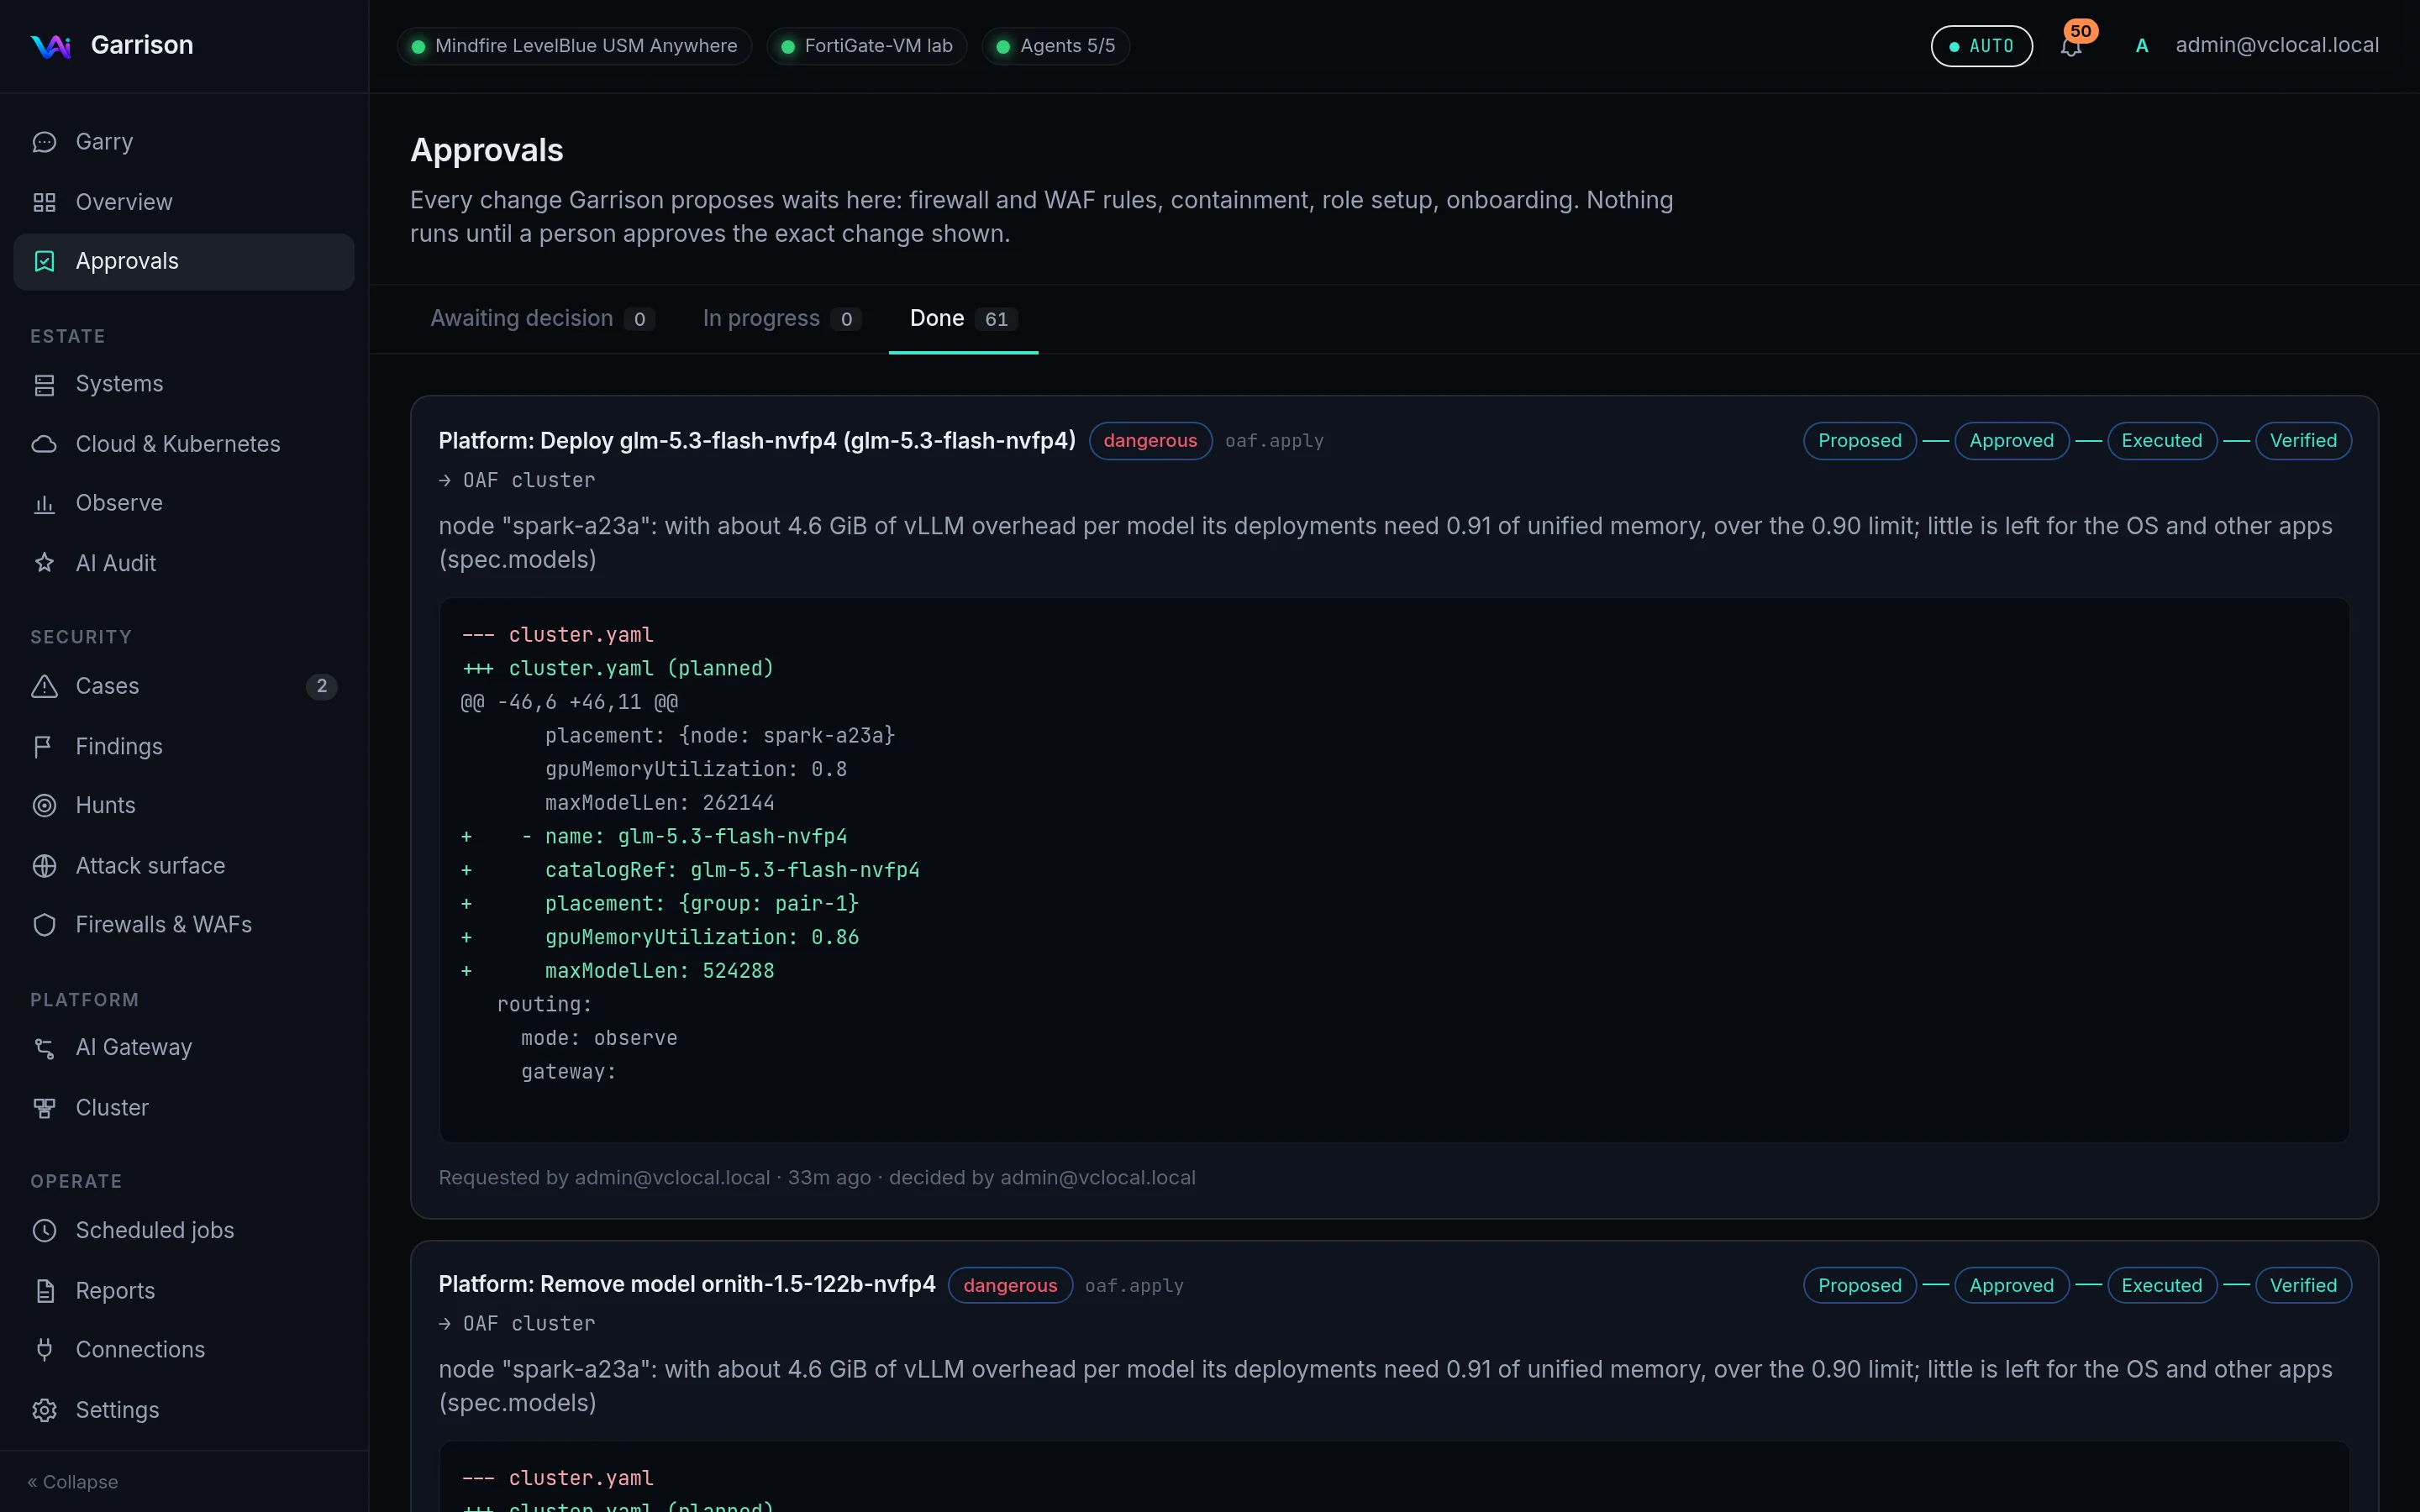Image resolution: width=2420 pixels, height=1512 pixels.
Task: Open the AI Audit star icon
Action: (44, 563)
